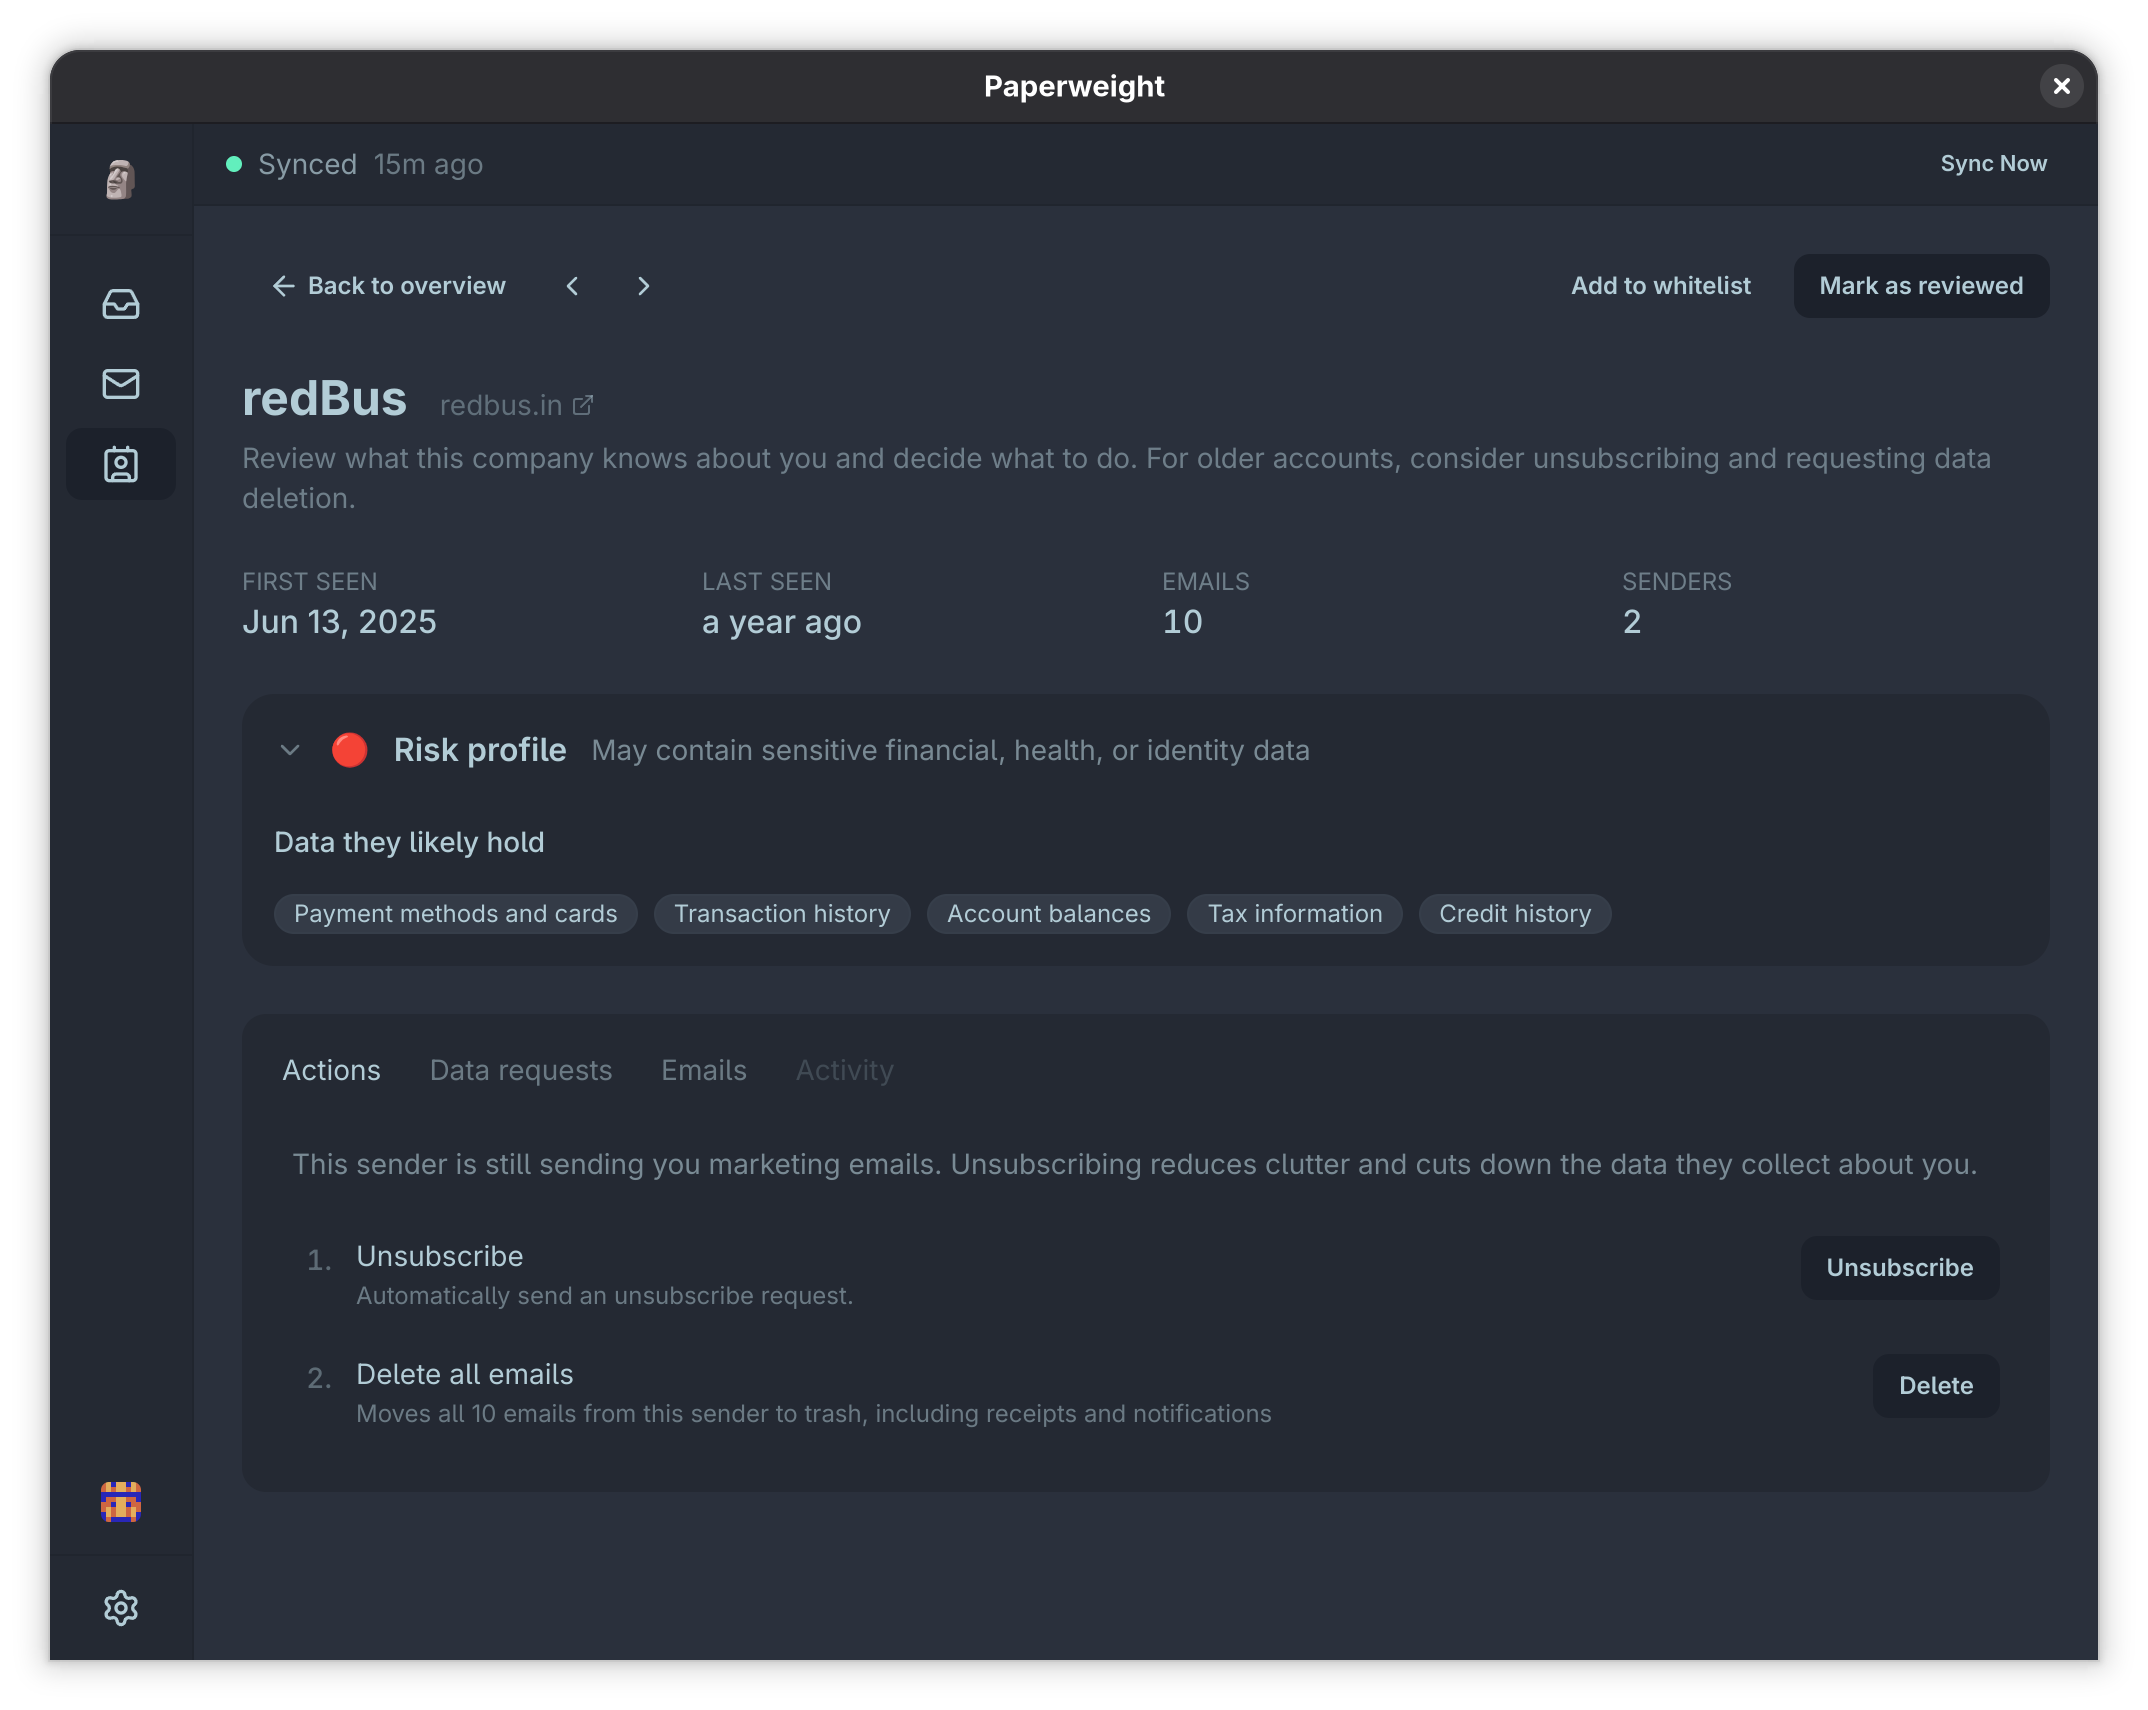The height and width of the screenshot is (1710, 2148).
Task: Click the 'Synced' status text
Action: [308, 164]
